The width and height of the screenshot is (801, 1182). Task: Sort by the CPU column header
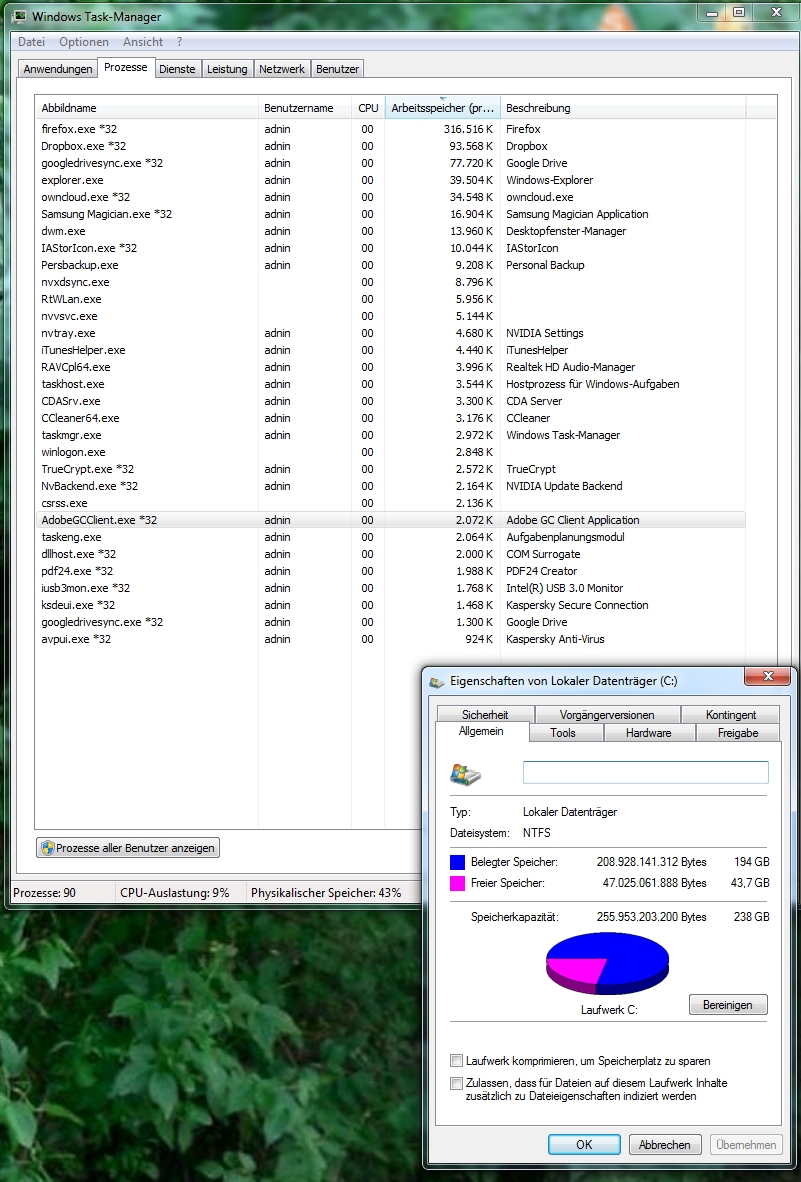[368, 108]
